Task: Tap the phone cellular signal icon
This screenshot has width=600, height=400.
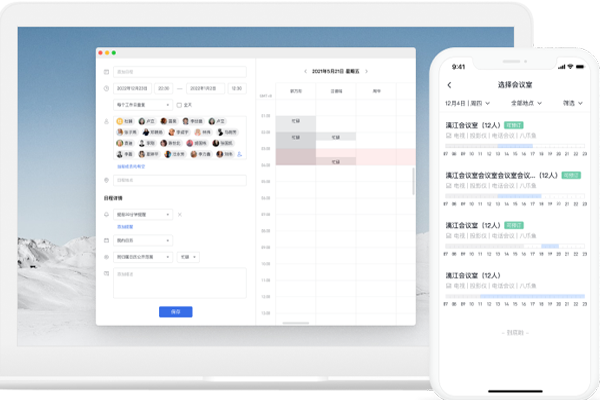Action: pos(561,67)
